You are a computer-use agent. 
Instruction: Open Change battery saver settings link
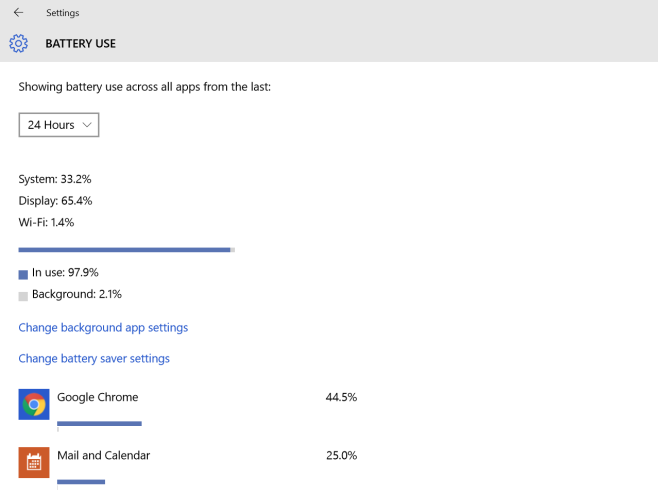tap(94, 359)
